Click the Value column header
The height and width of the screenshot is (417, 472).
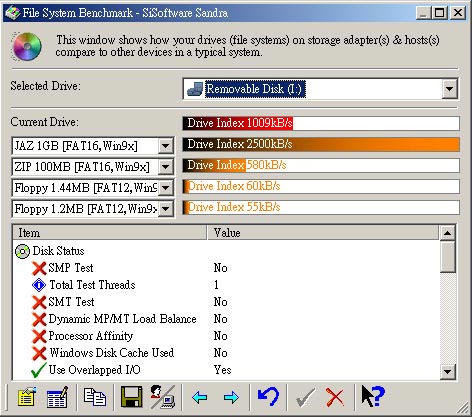(x=323, y=233)
